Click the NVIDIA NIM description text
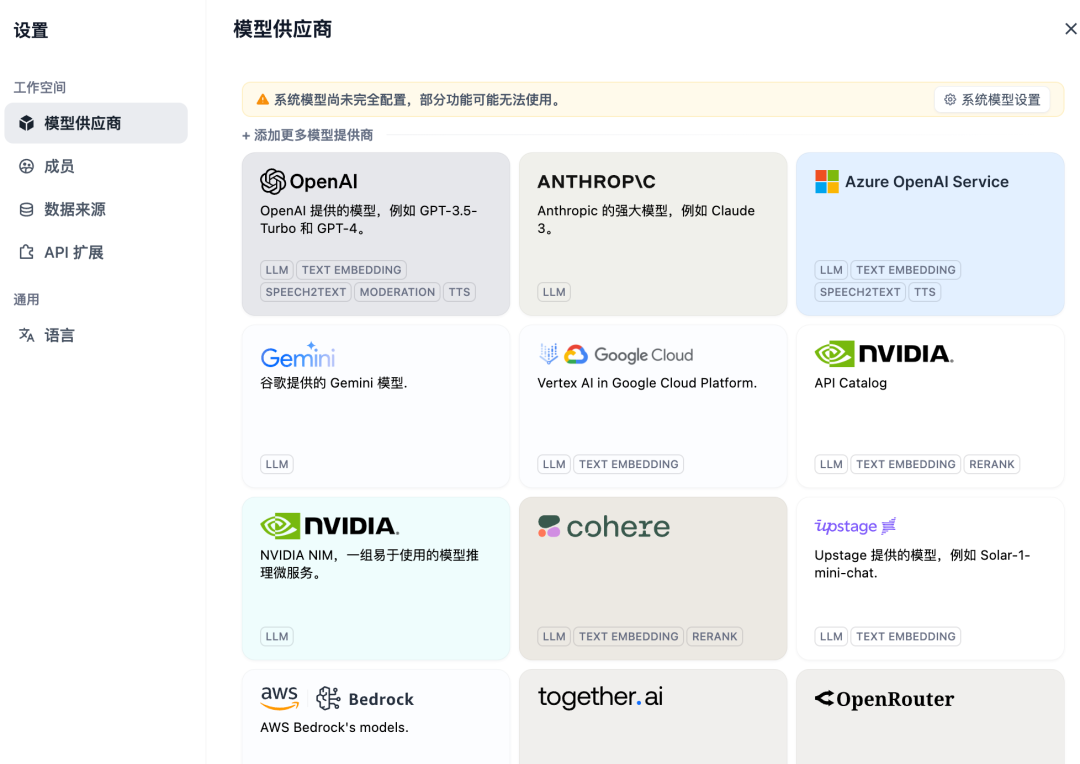Viewport: 1080px width, 764px height. [369, 564]
